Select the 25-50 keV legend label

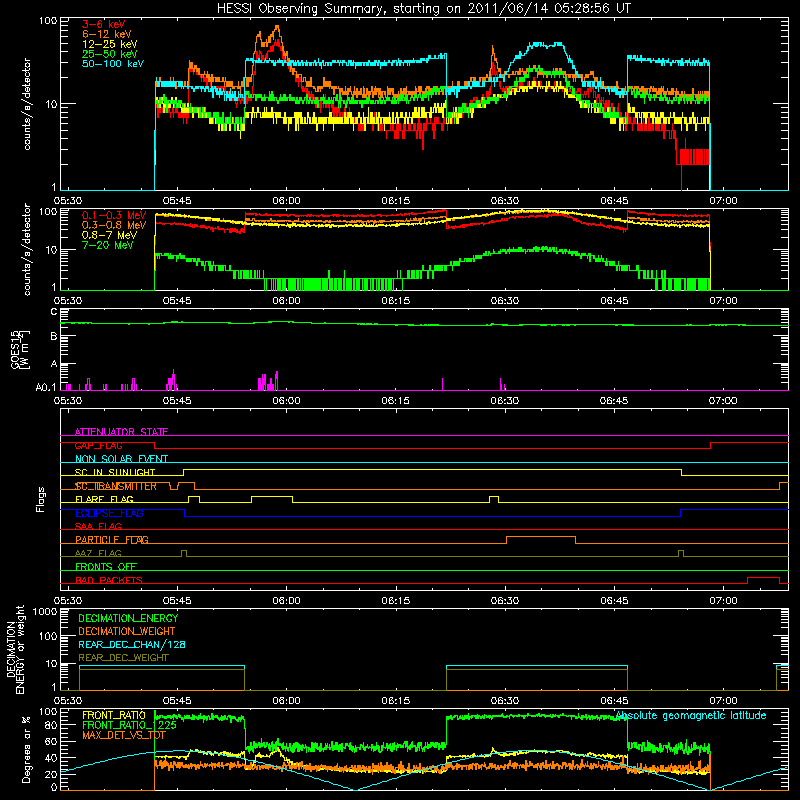[109, 54]
